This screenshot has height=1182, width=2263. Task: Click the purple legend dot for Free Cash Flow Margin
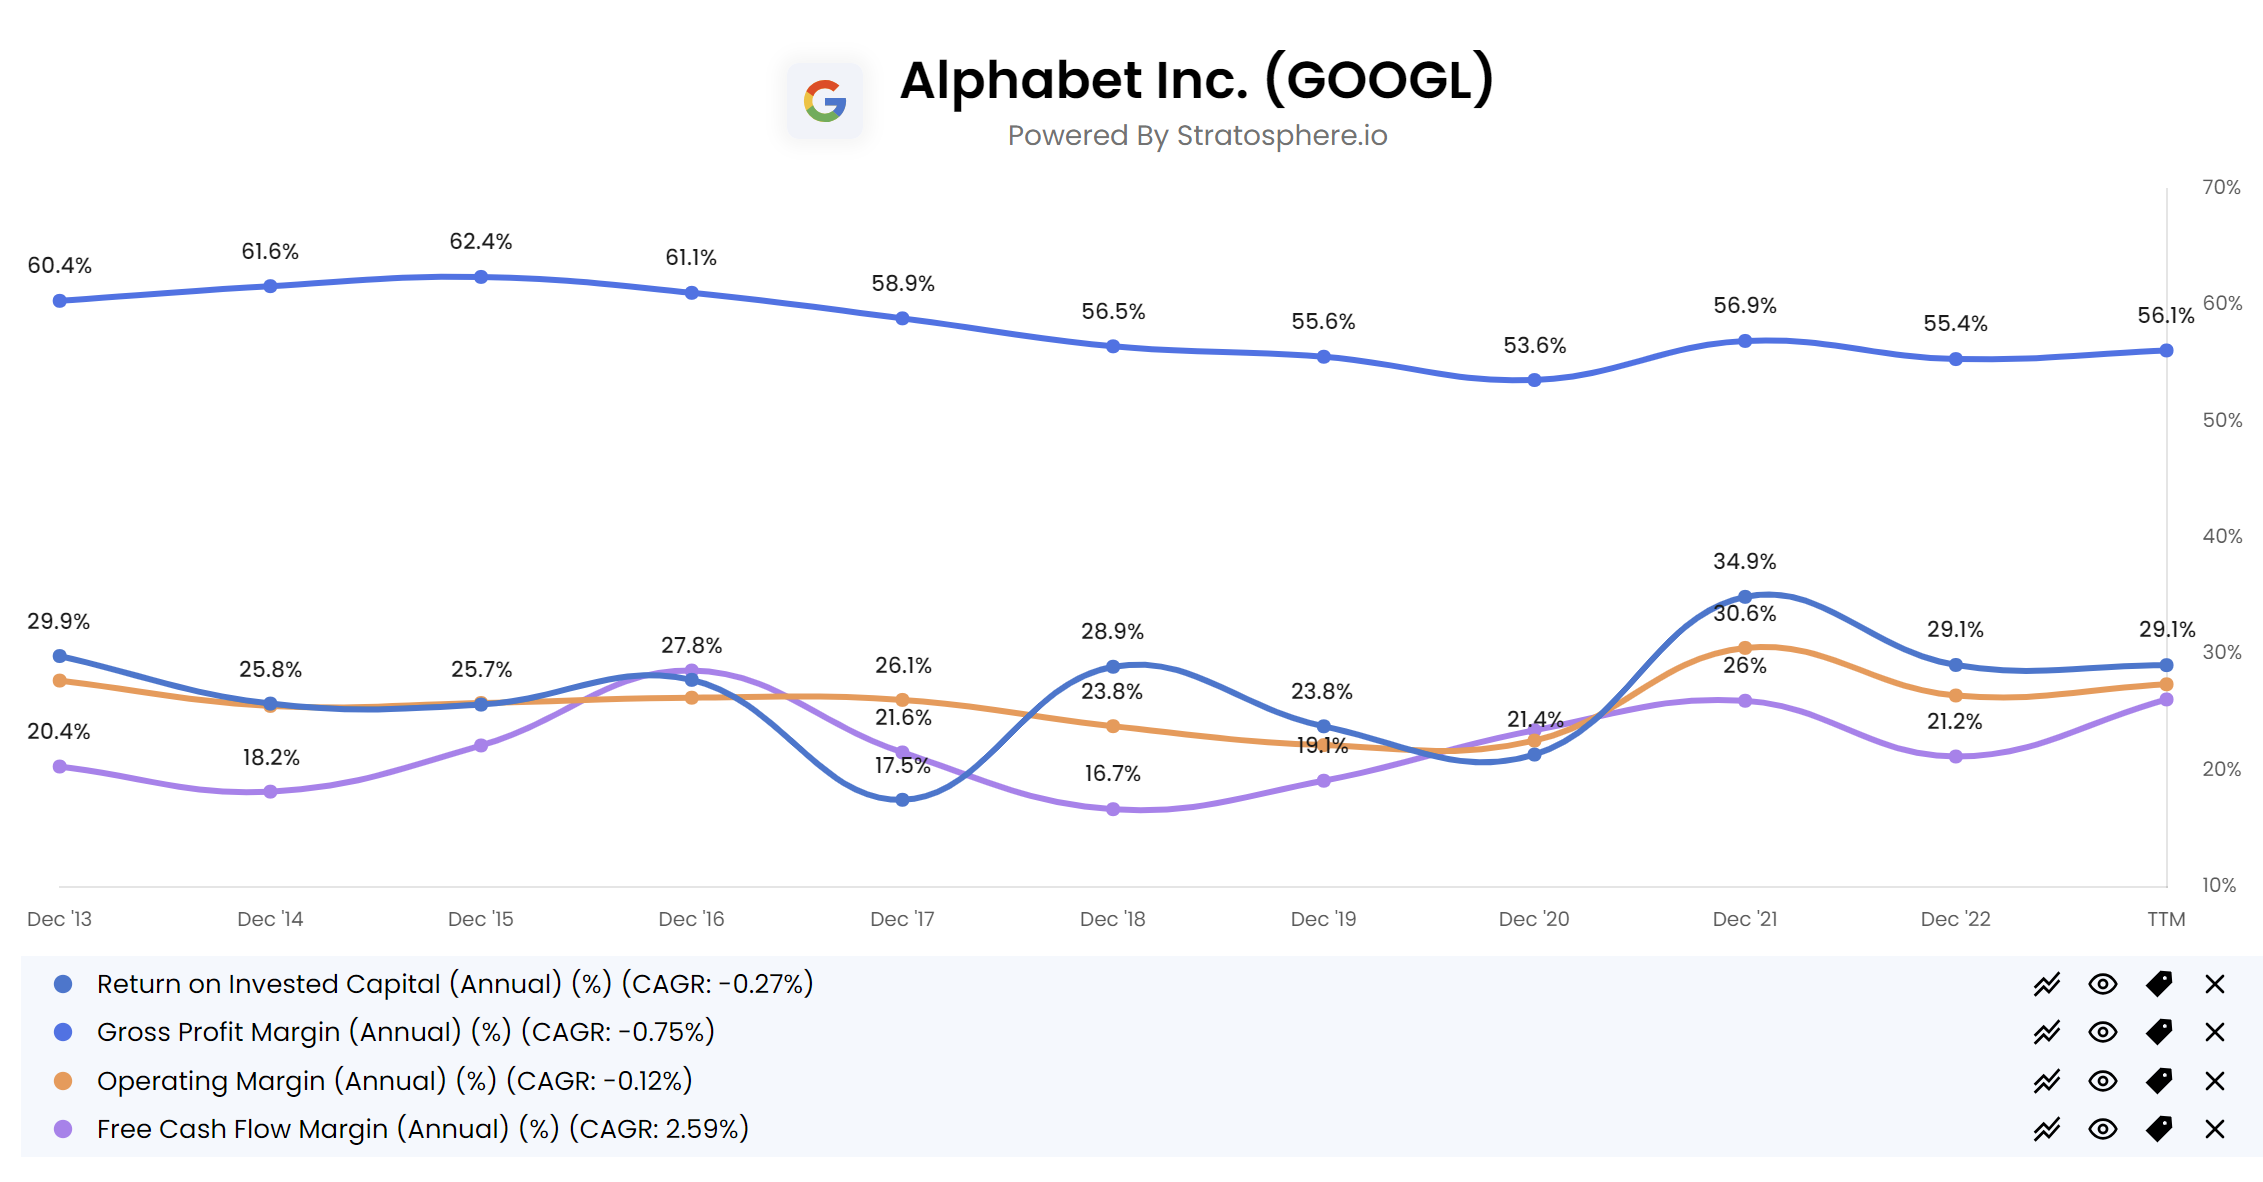point(63,1129)
